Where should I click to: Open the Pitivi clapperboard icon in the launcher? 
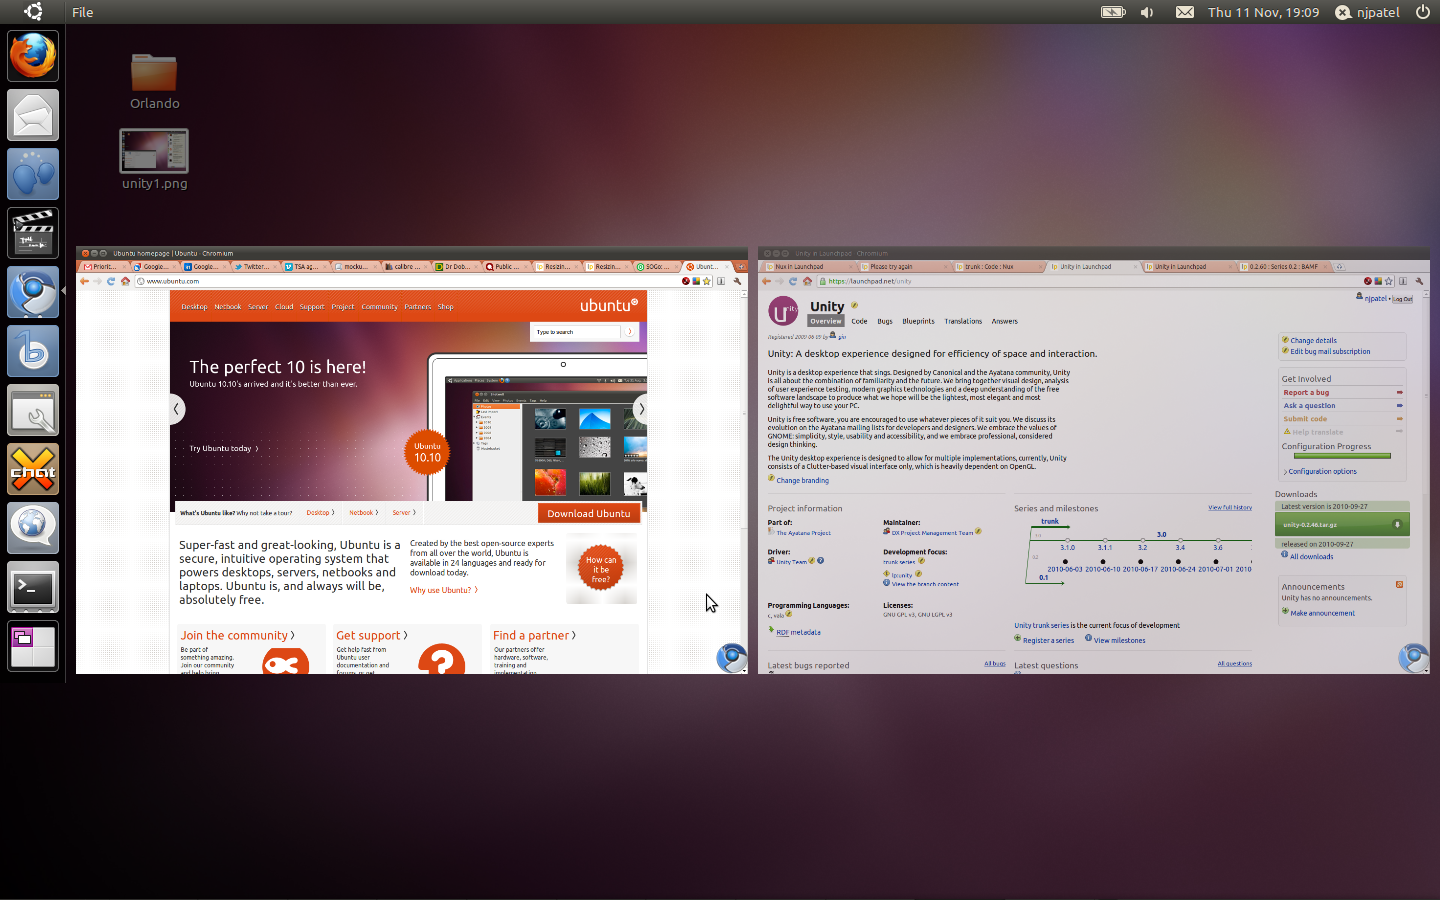point(33,233)
